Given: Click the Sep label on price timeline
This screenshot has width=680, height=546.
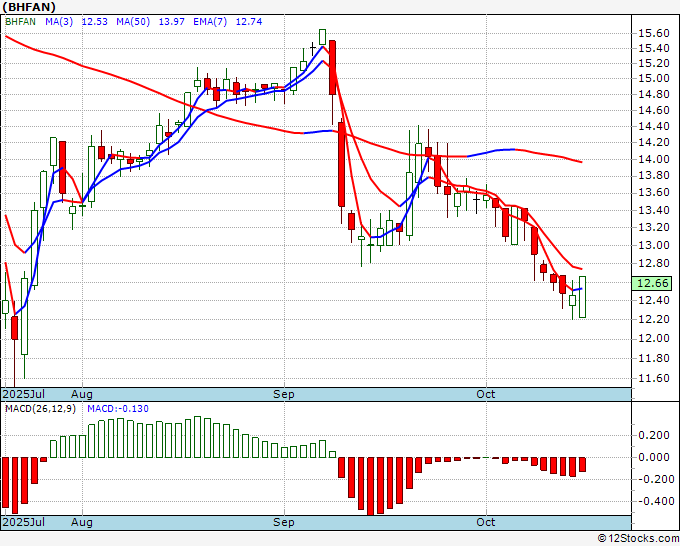Looking at the screenshot, I should tap(285, 394).
